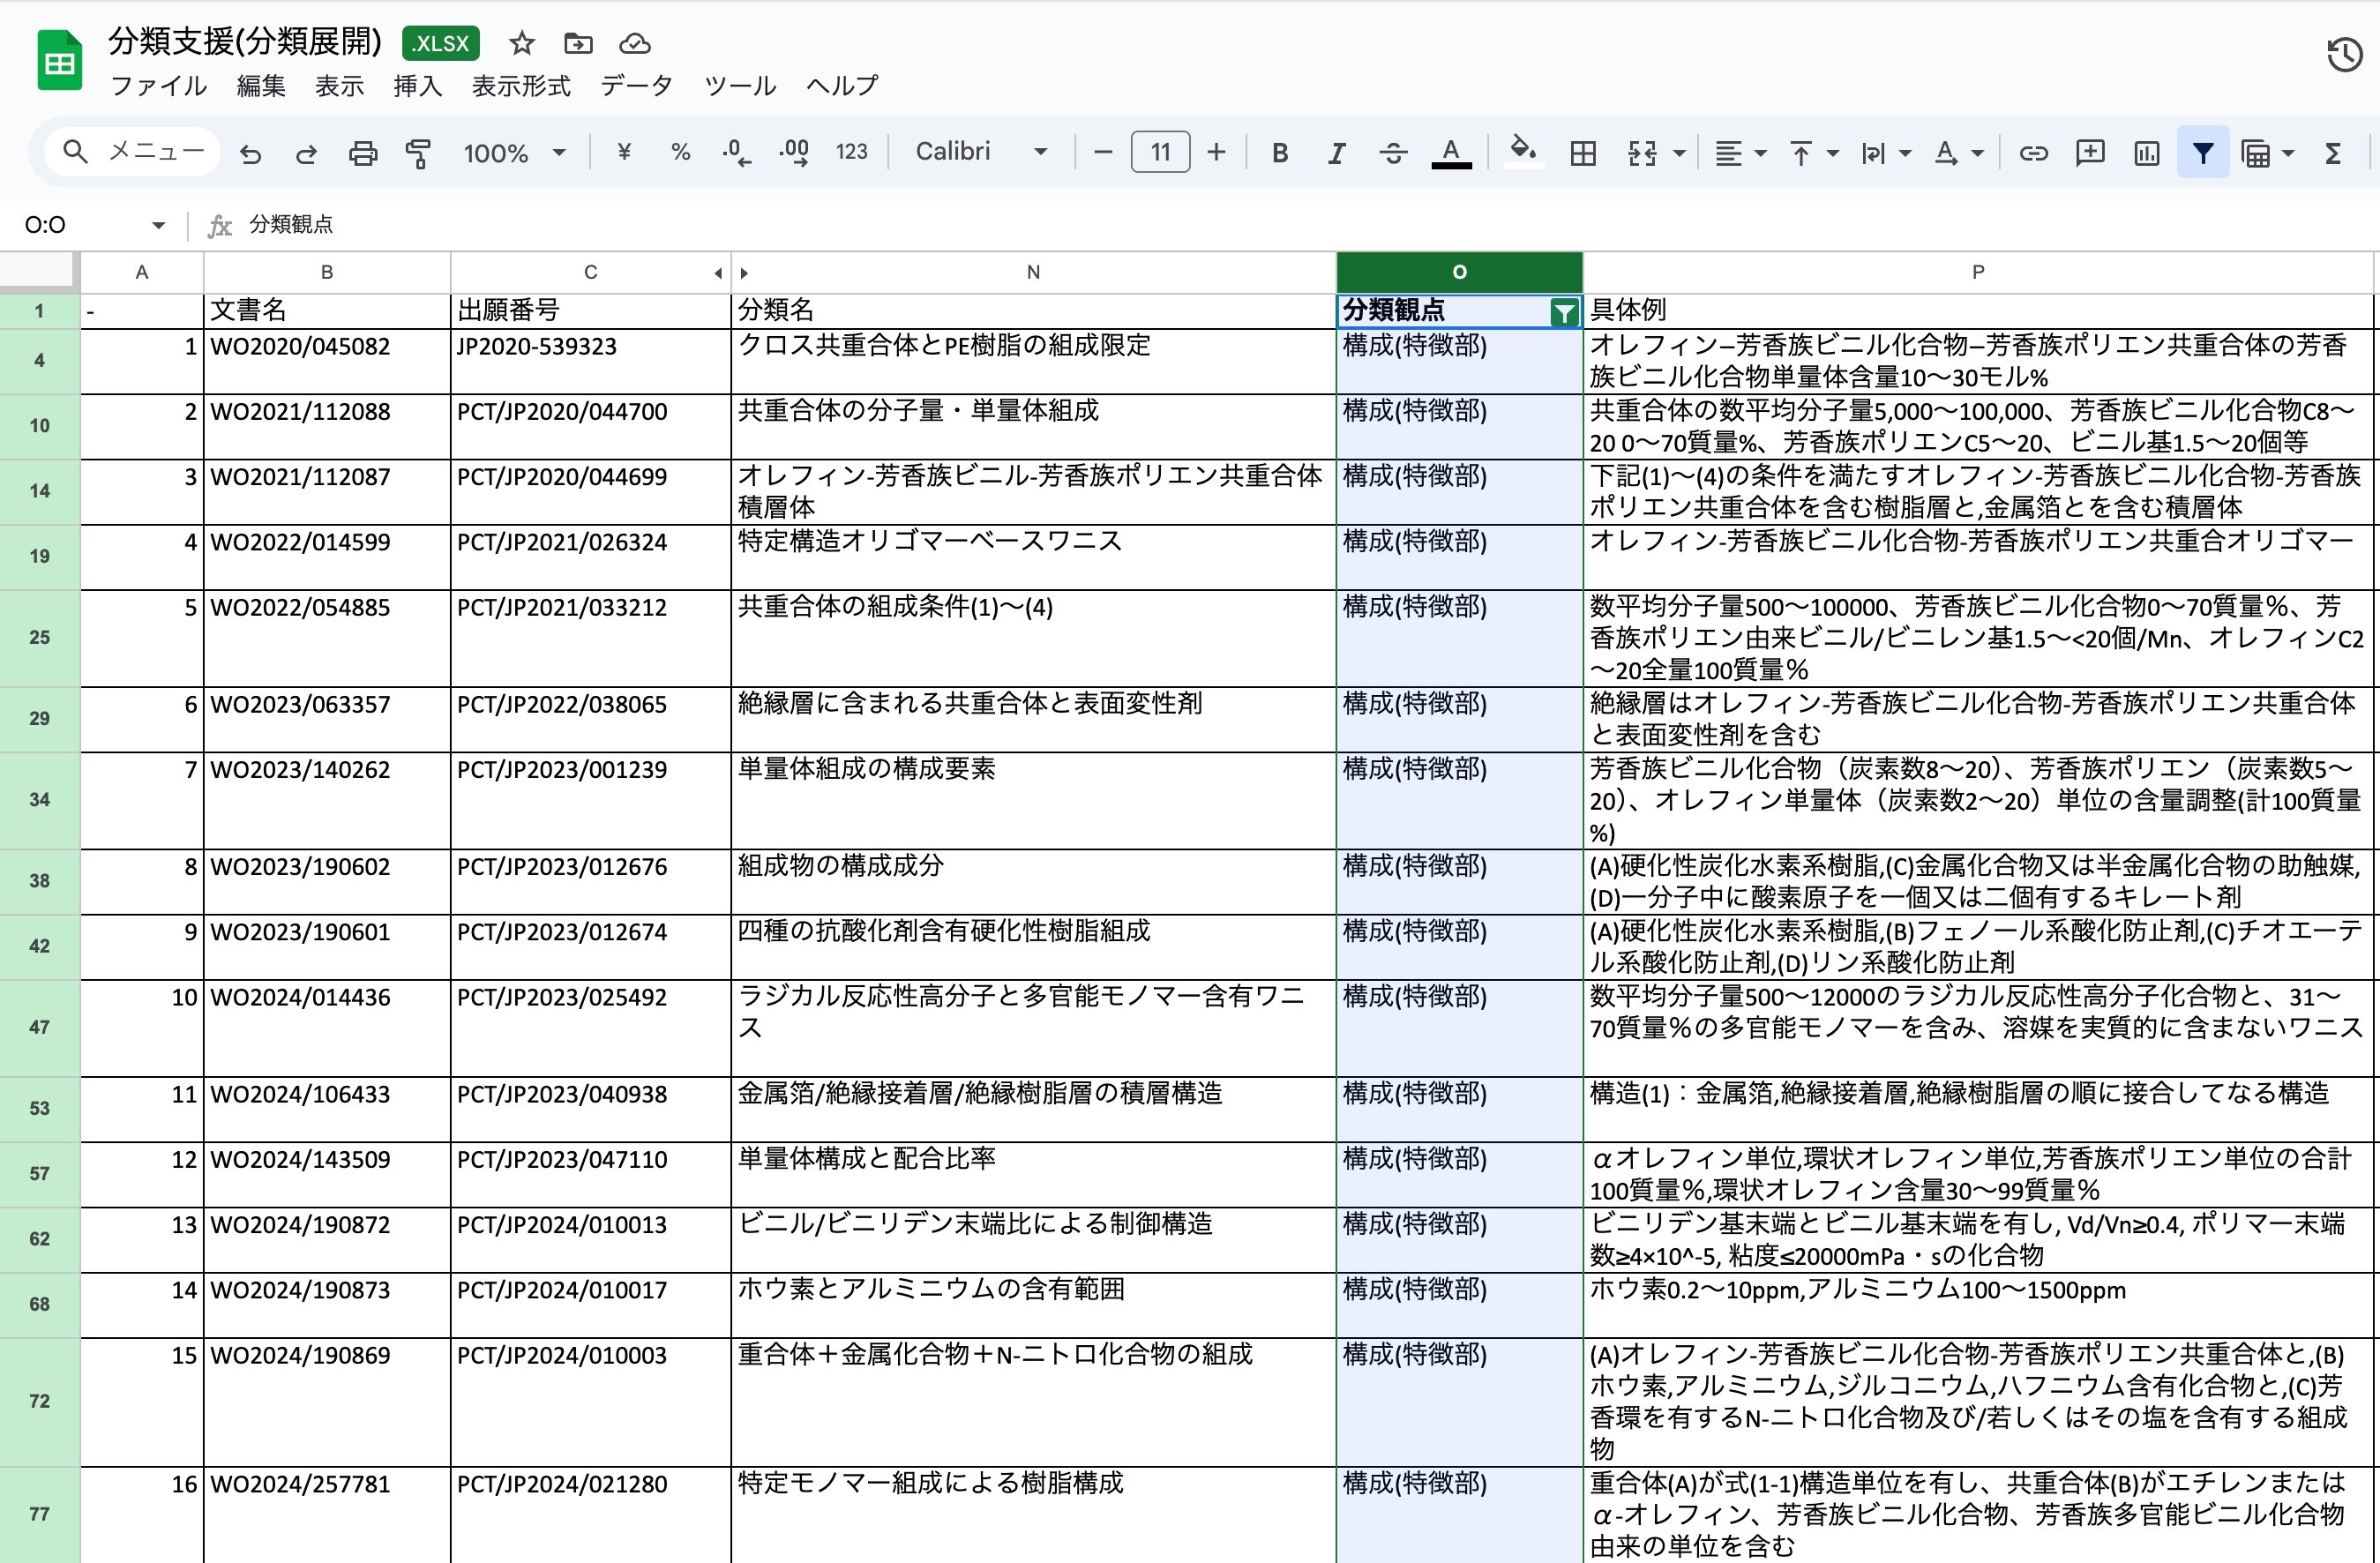Toggle bold formatting

1279,153
